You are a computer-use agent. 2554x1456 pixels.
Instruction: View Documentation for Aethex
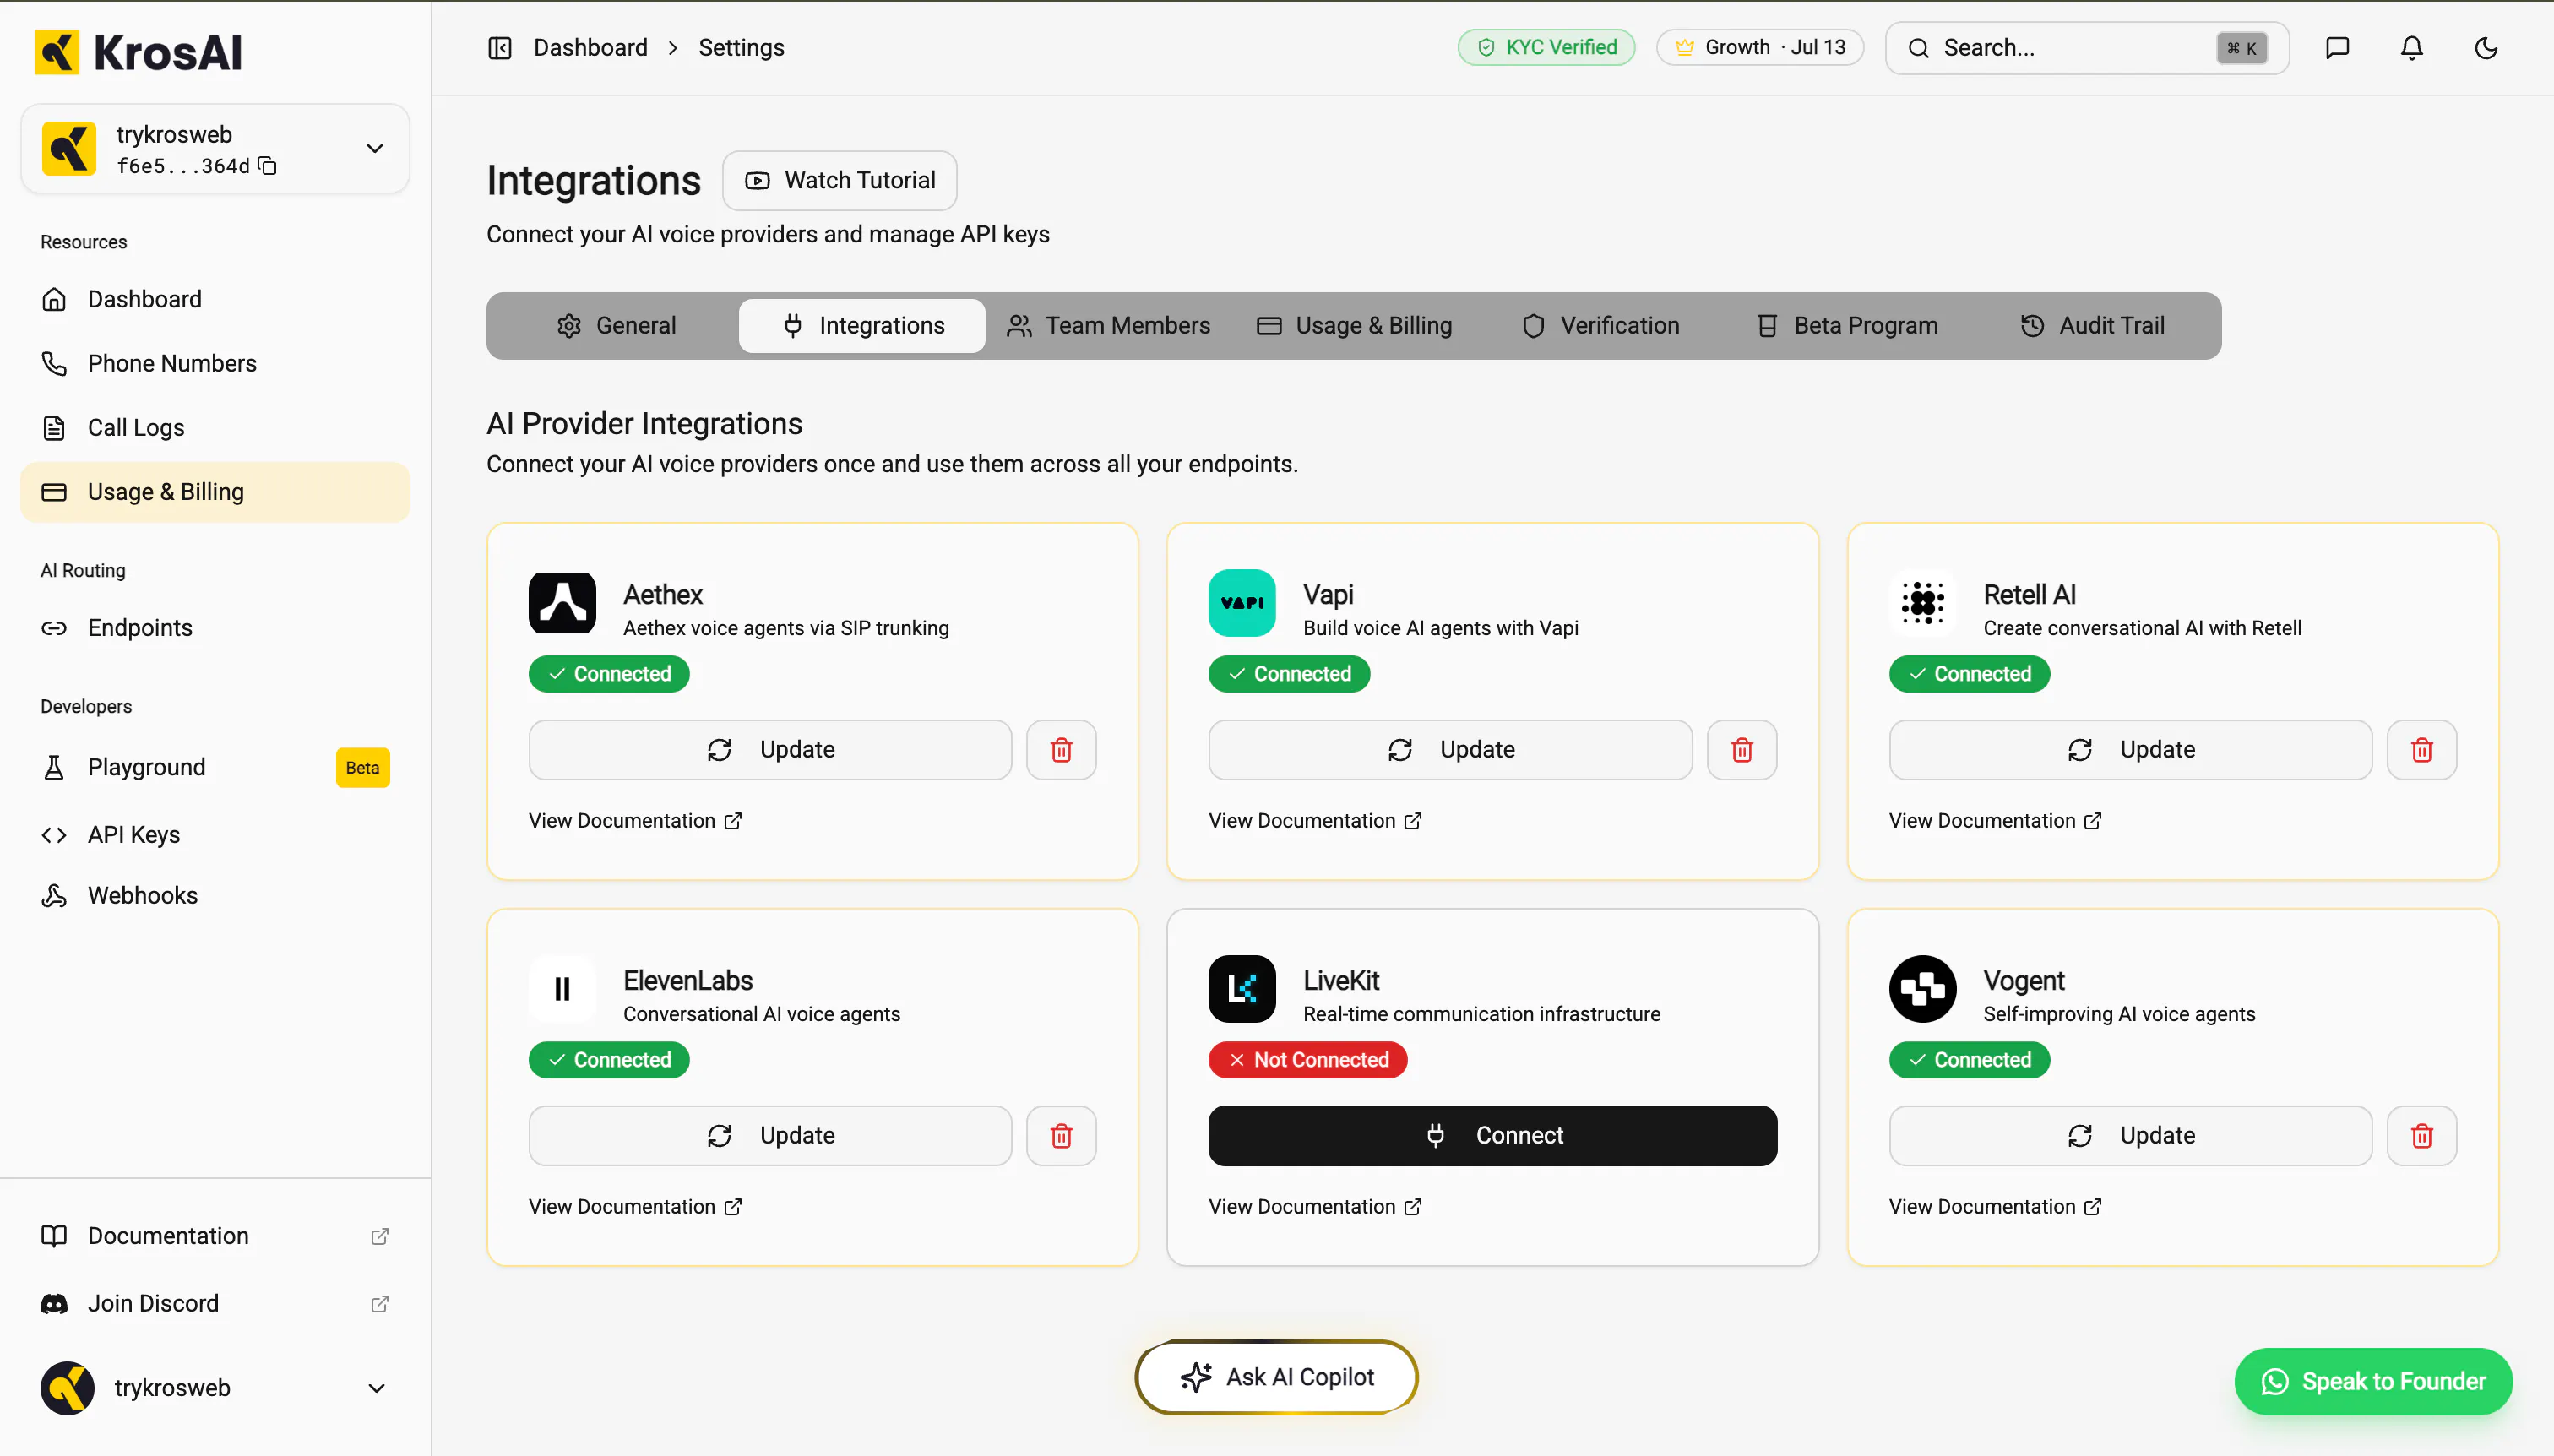pyautogui.click(x=635, y=821)
